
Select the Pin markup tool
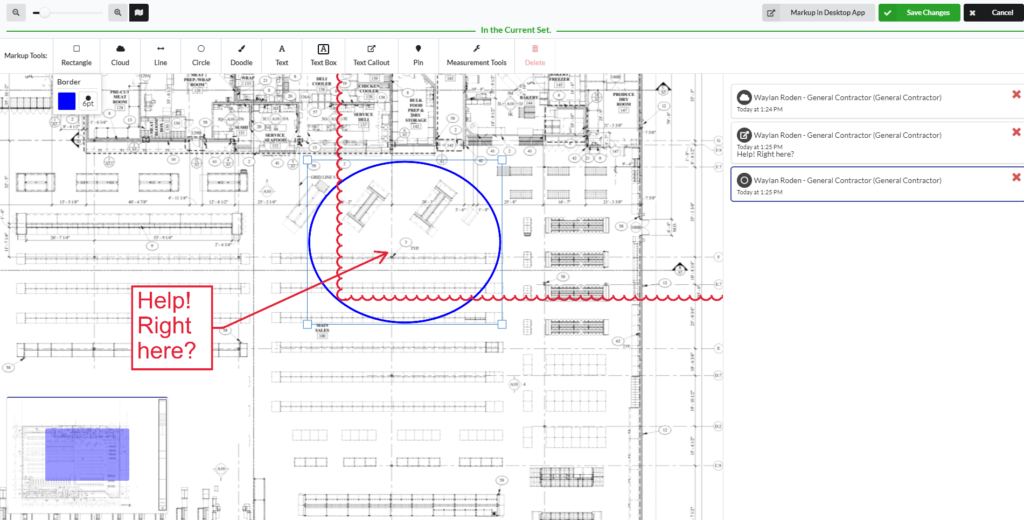(x=419, y=56)
